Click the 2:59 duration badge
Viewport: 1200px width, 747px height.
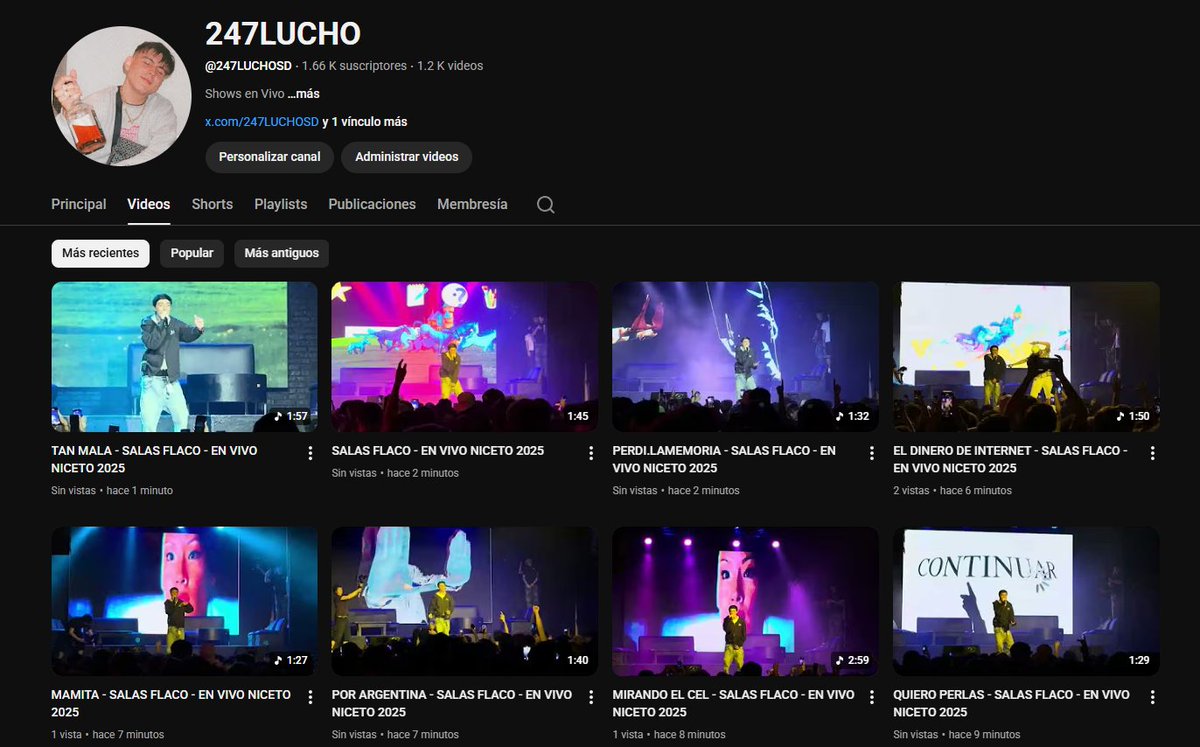853,661
